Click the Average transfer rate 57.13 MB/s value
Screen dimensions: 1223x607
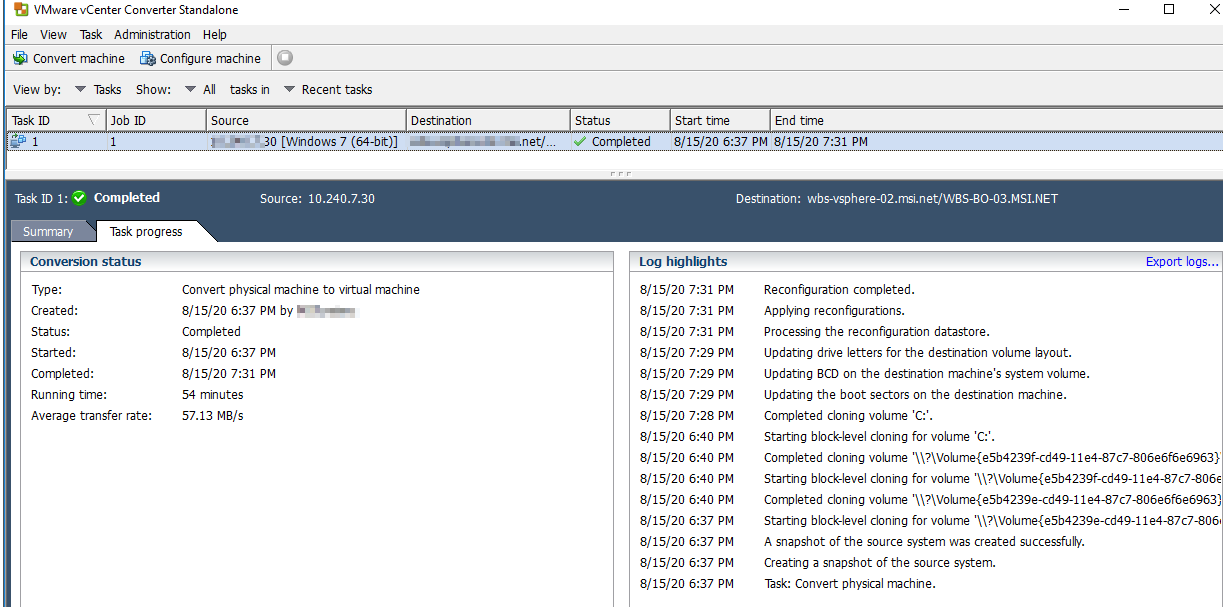click(x=212, y=416)
